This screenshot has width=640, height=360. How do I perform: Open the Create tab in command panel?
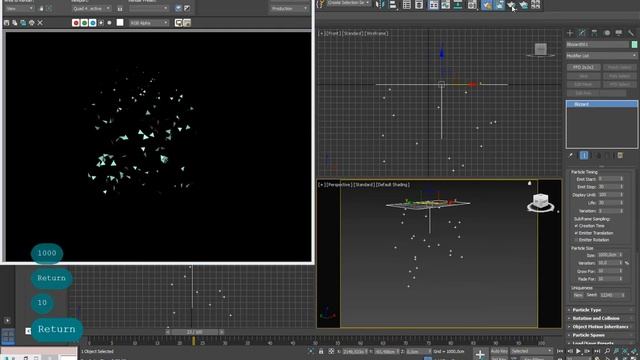click(570, 33)
